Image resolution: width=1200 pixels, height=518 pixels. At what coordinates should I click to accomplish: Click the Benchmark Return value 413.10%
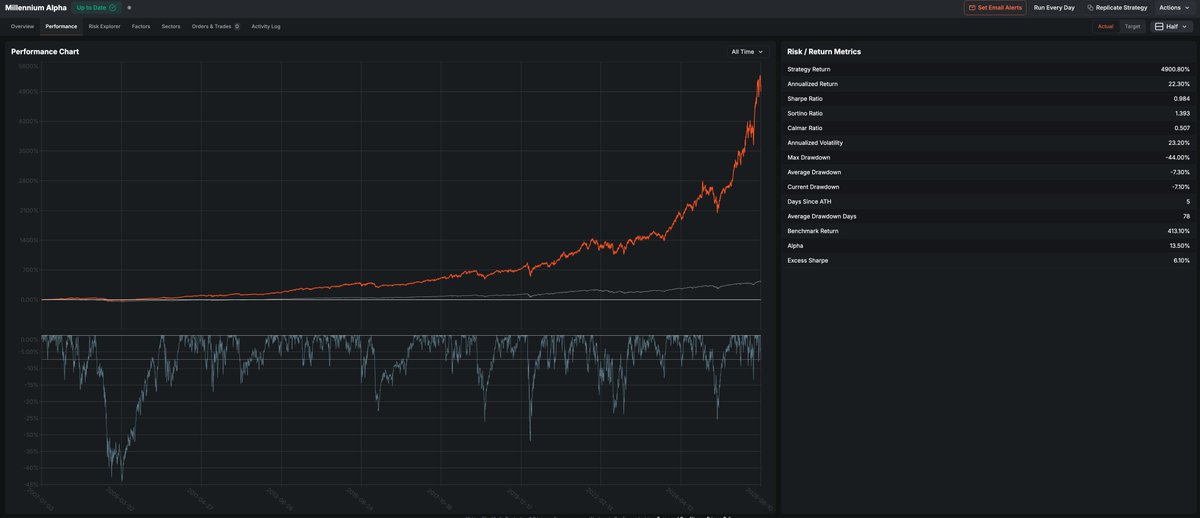tap(1177, 231)
